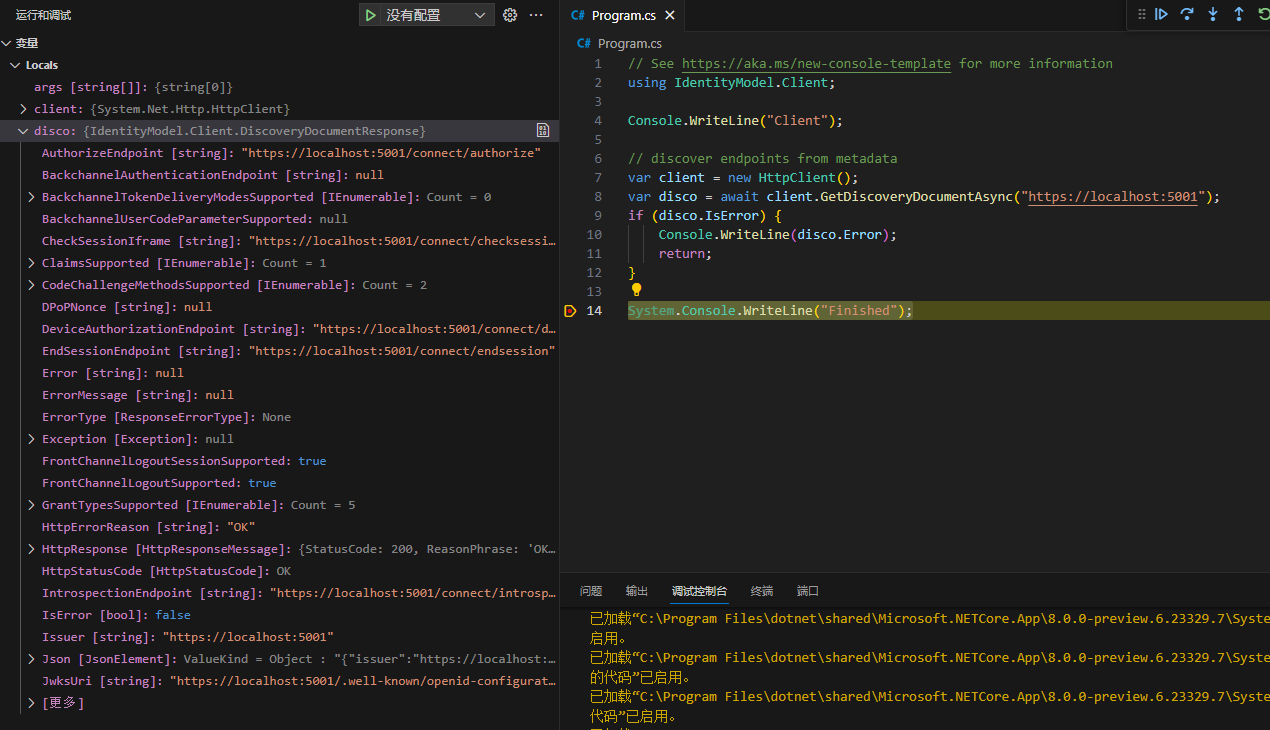The height and width of the screenshot is (730, 1270).
Task: Switch to the 输出 panel tab
Action: [637, 591]
